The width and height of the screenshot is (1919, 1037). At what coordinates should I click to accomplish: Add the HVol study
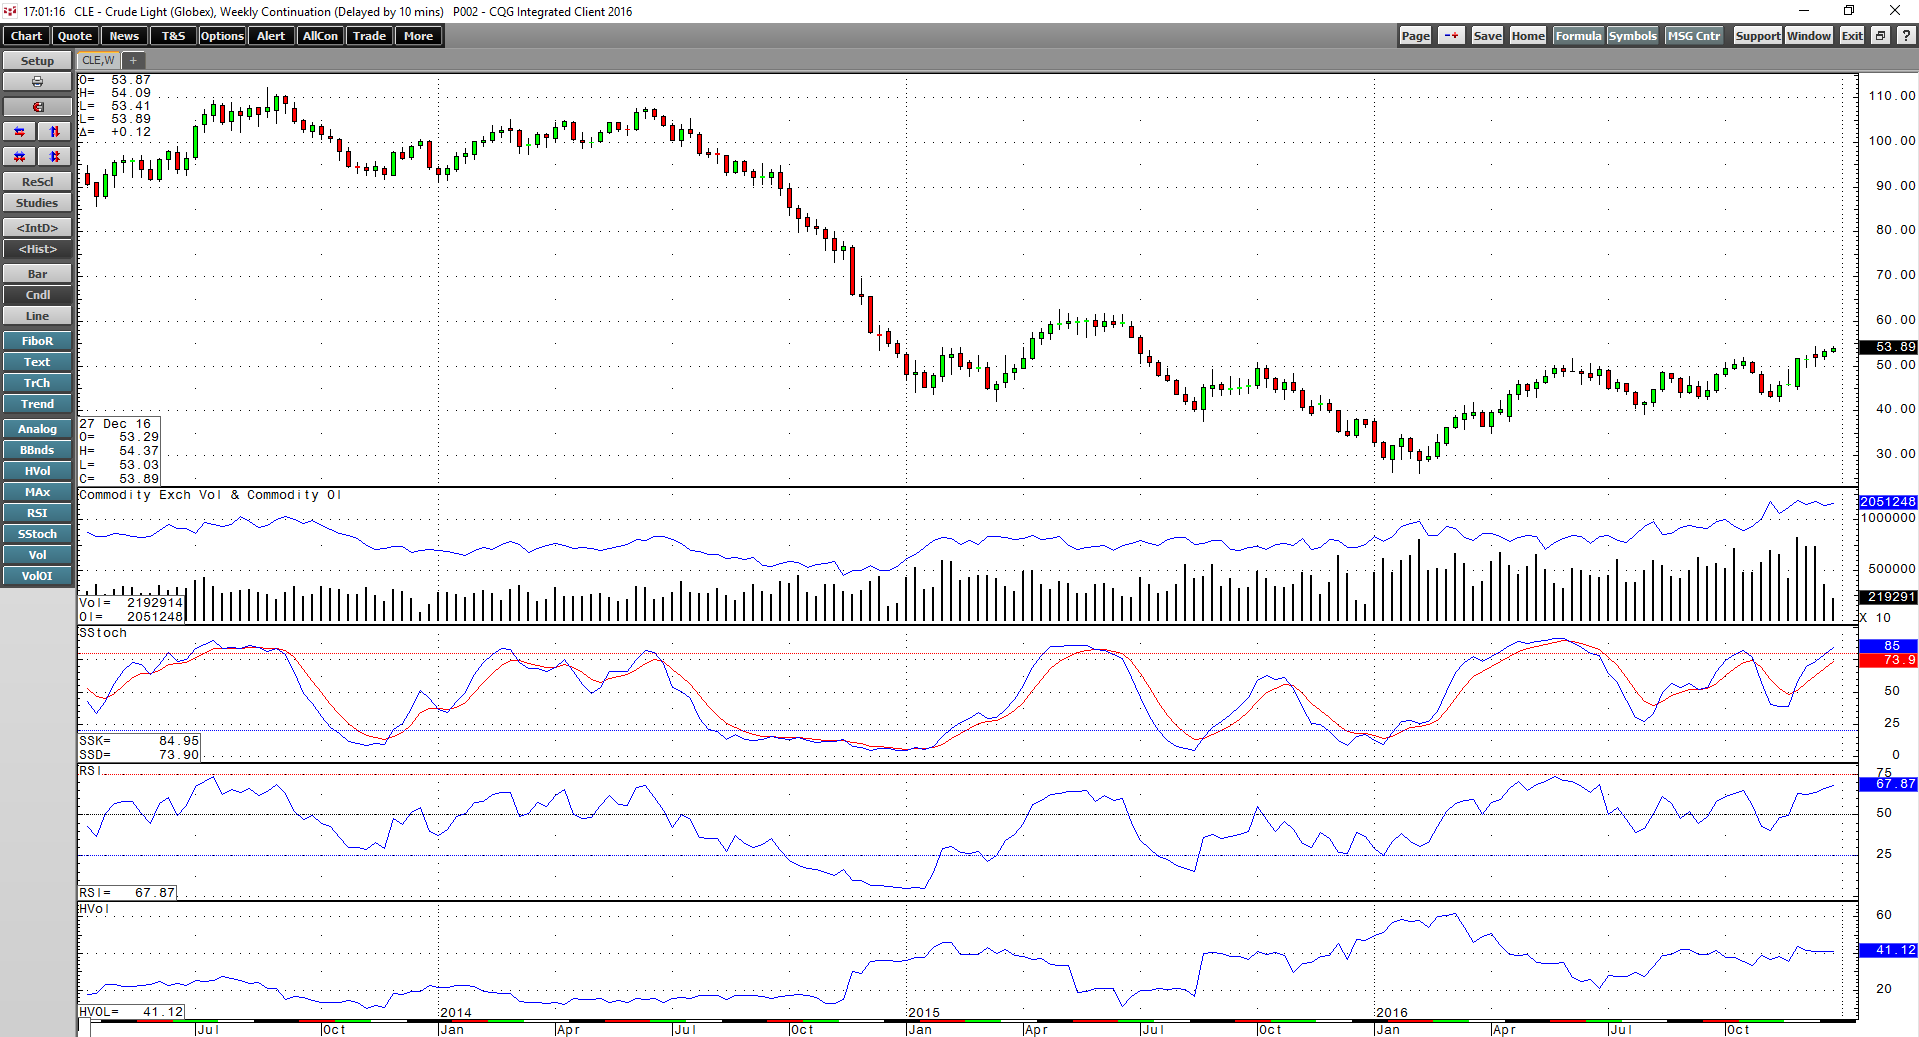point(37,471)
